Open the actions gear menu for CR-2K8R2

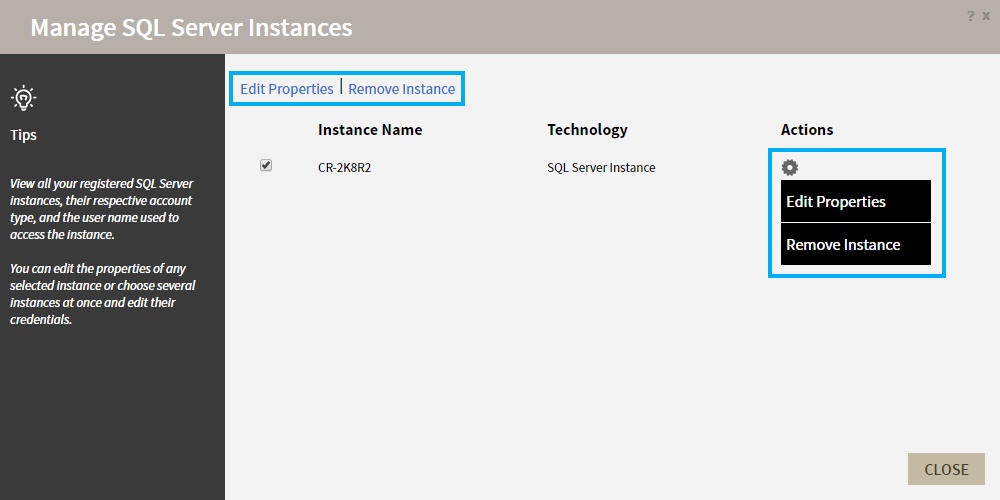click(790, 168)
